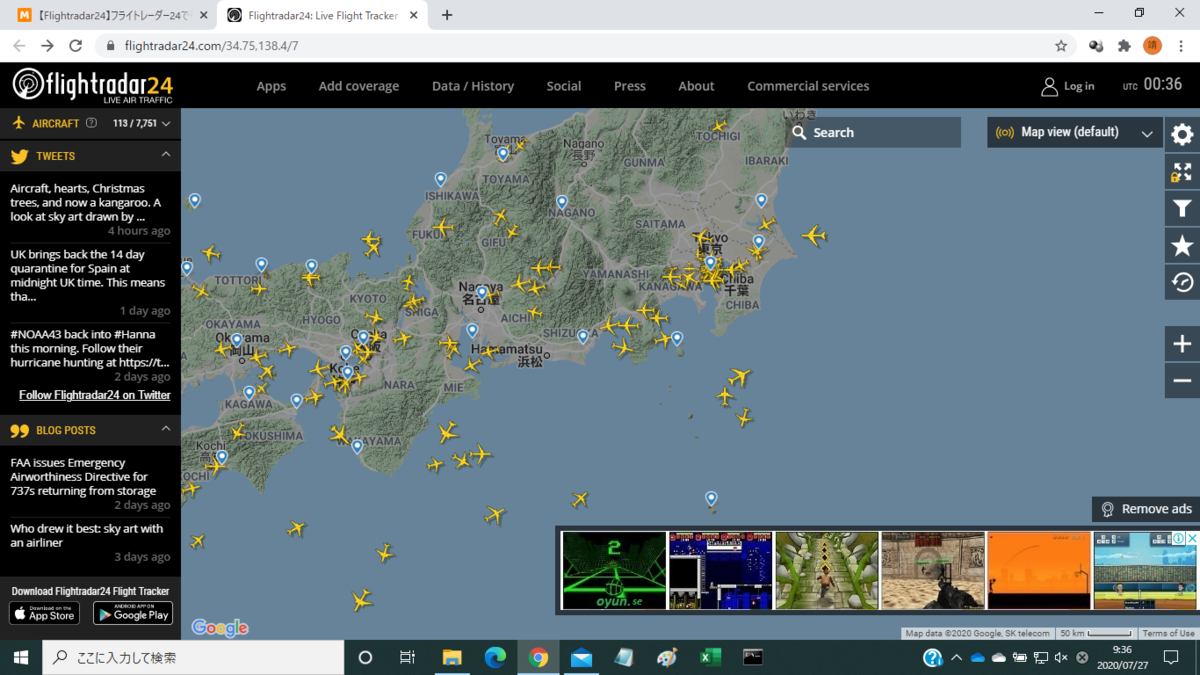Viewport: 1200px width, 675px height.
Task: Select the airport pin at Nagano
Action: (562, 203)
